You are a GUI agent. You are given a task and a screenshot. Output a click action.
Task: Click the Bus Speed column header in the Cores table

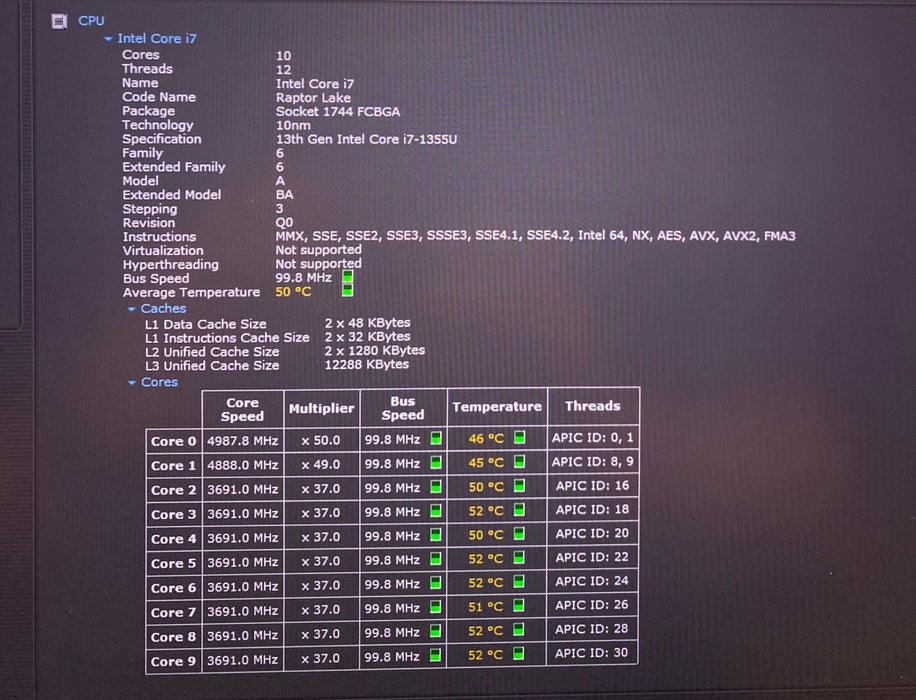click(403, 408)
